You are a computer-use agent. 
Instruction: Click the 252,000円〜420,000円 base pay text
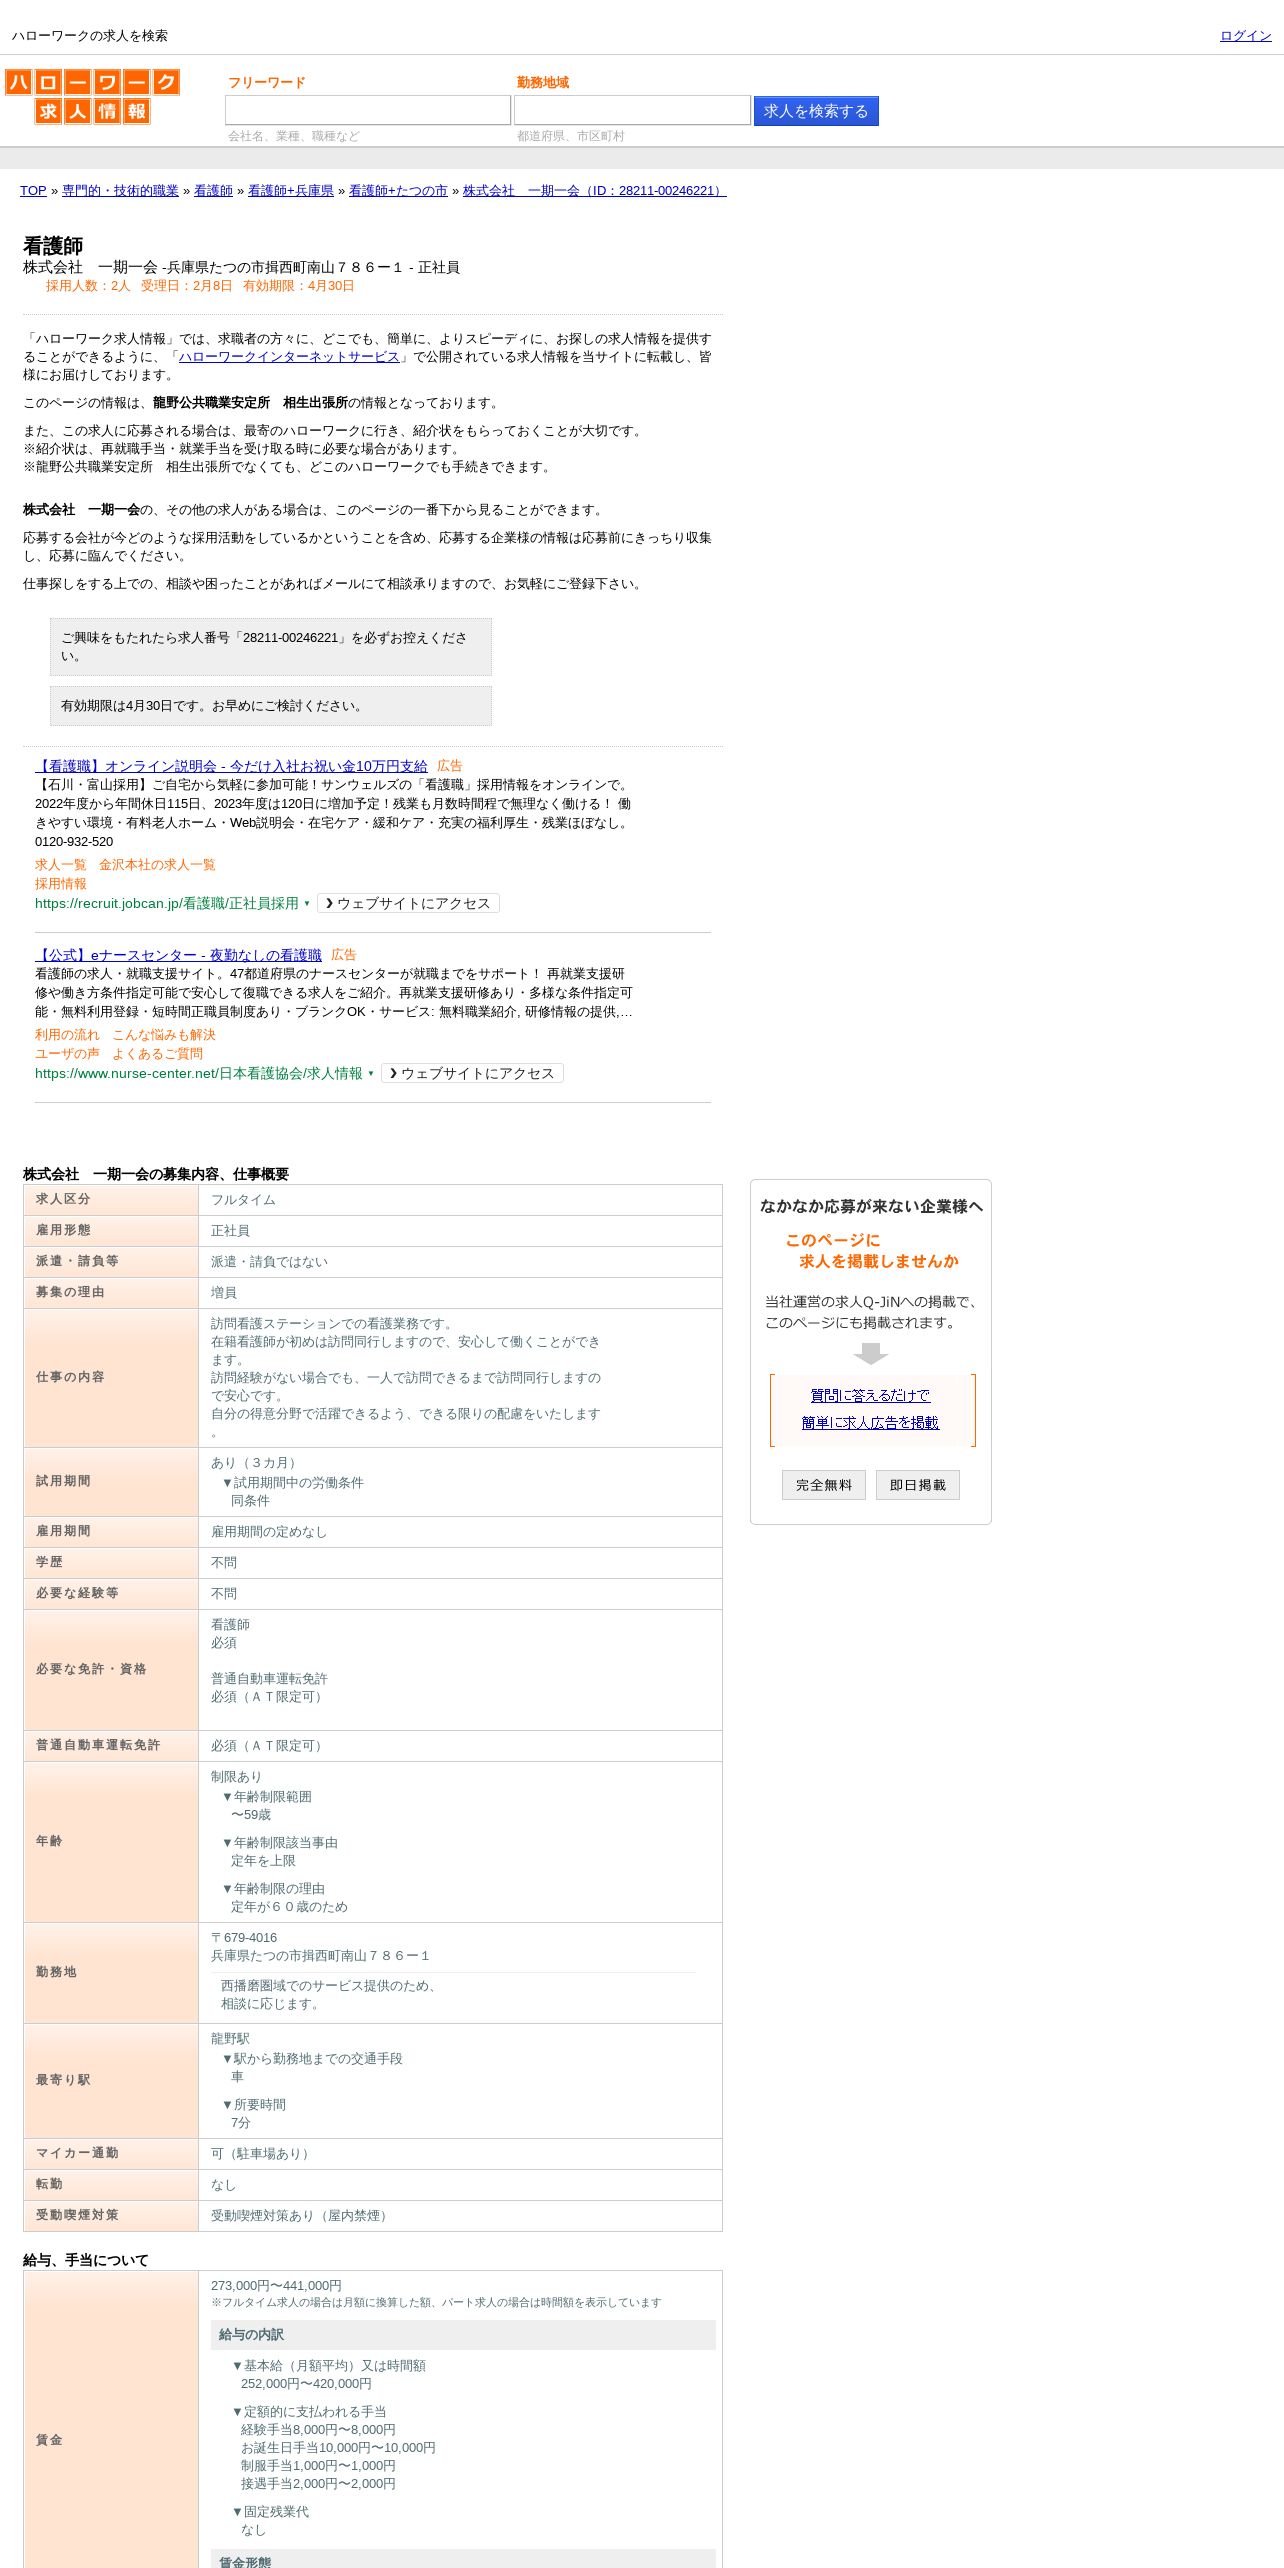pyautogui.click(x=306, y=2384)
